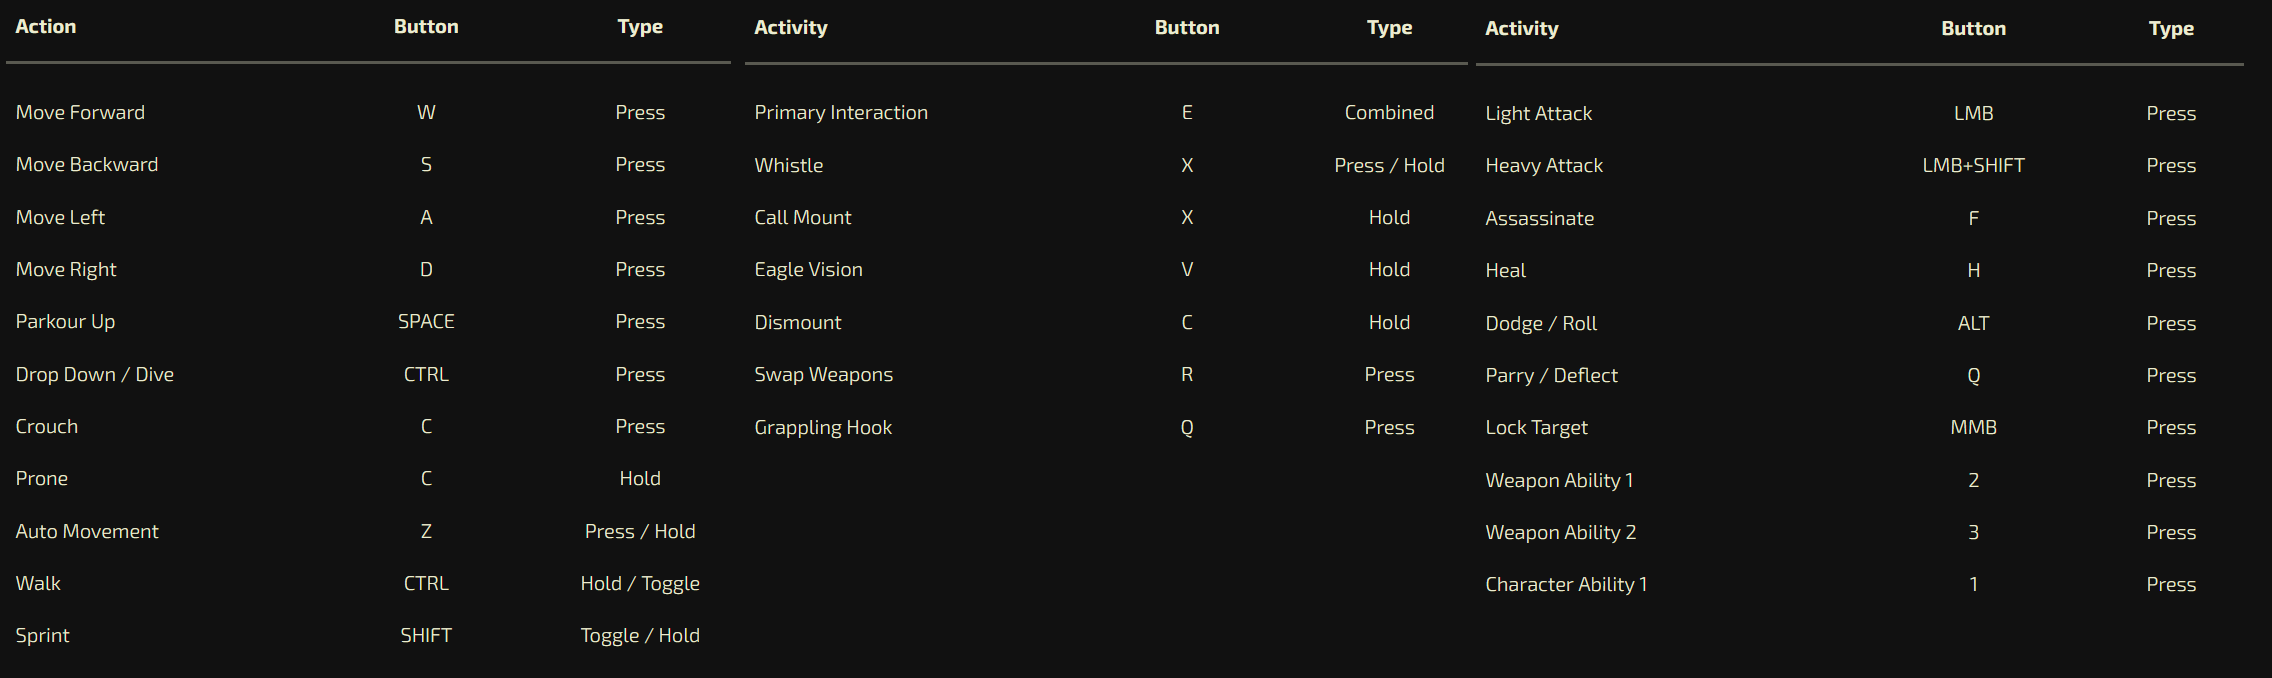Switch Walk type Hold / Toggle

640,583
